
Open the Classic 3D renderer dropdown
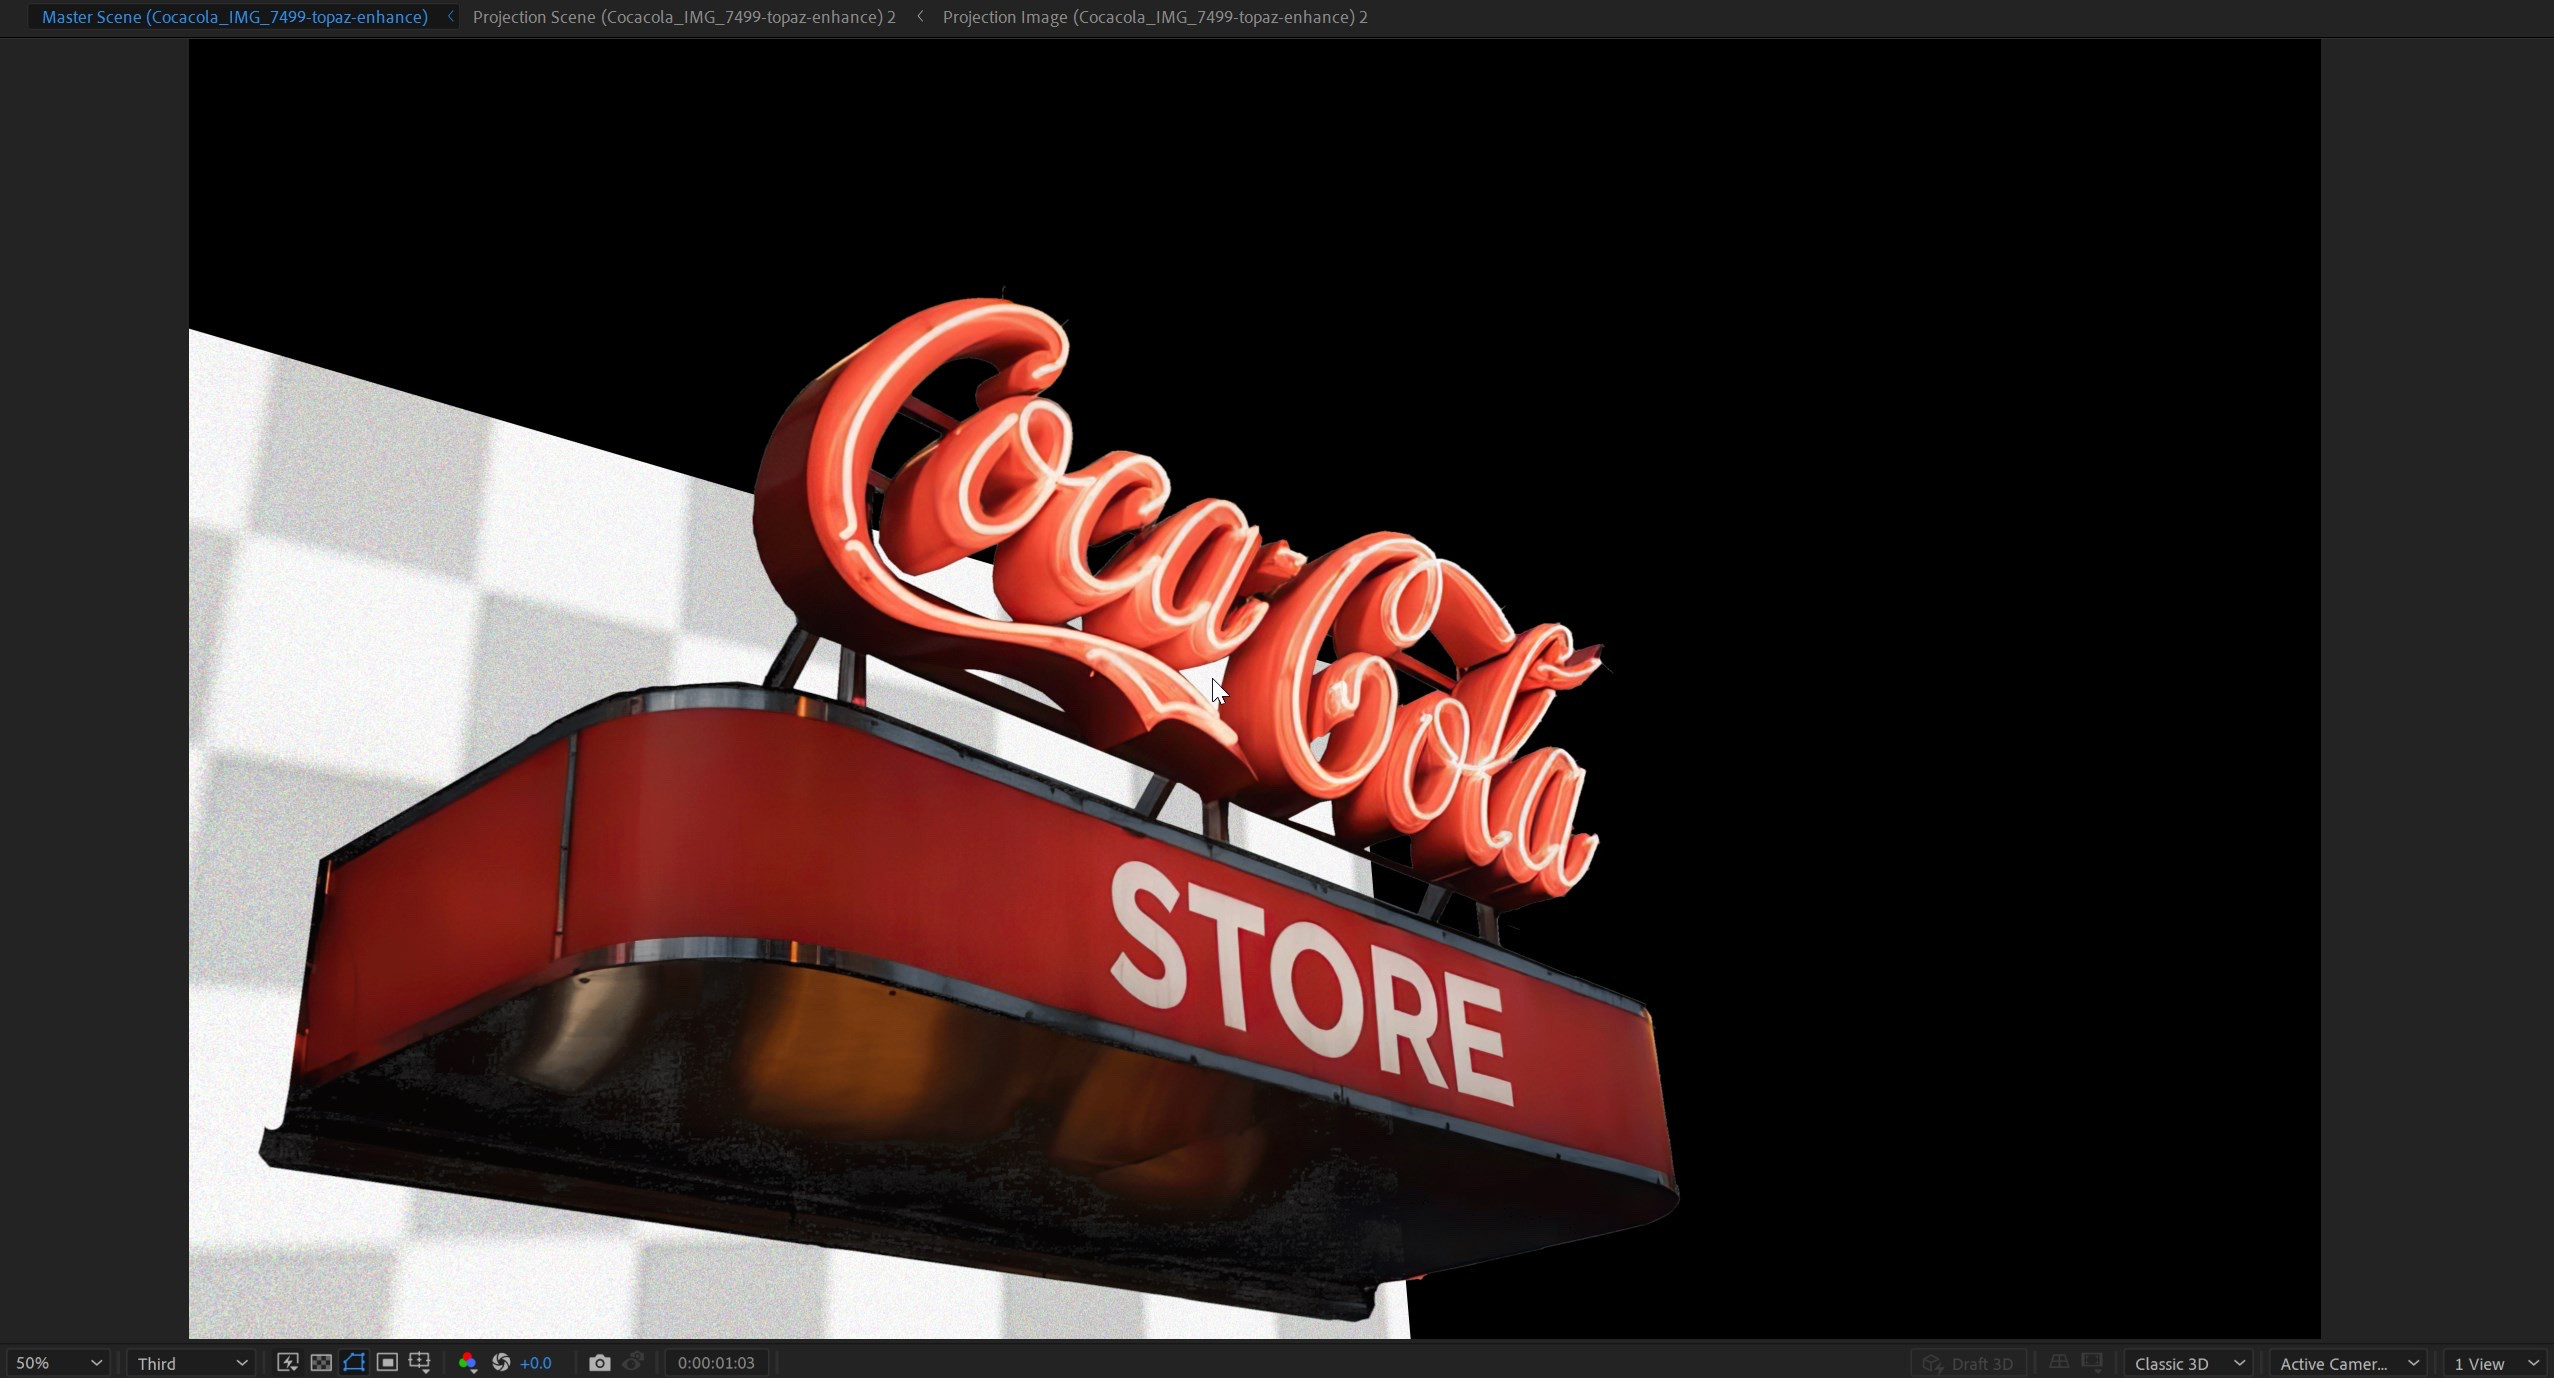2190,1363
